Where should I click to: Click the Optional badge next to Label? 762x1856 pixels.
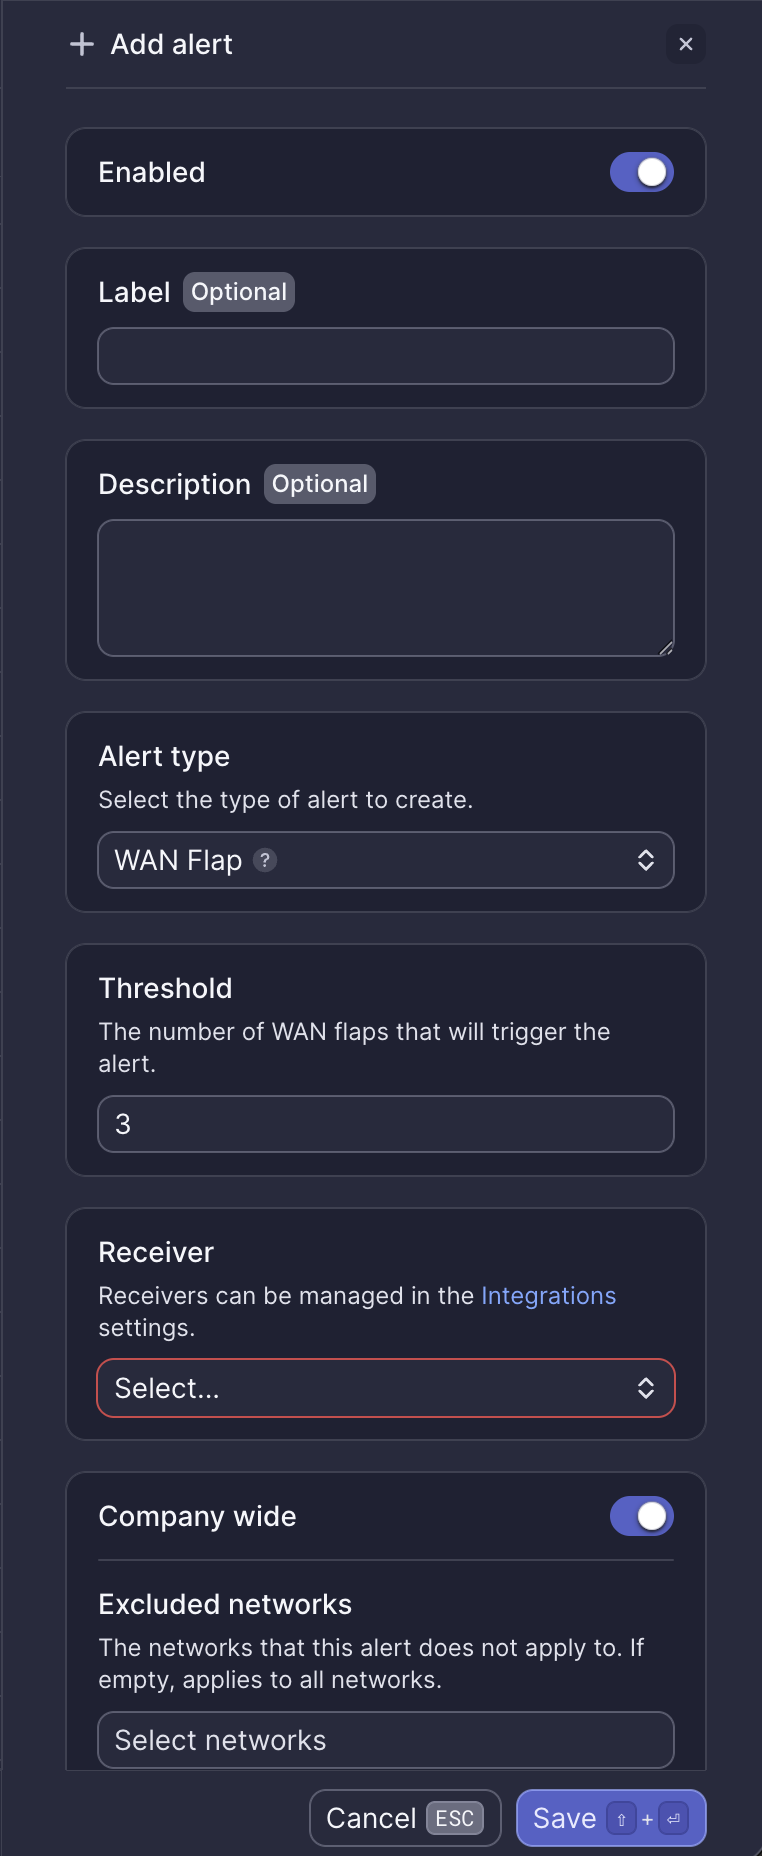click(x=238, y=291)
